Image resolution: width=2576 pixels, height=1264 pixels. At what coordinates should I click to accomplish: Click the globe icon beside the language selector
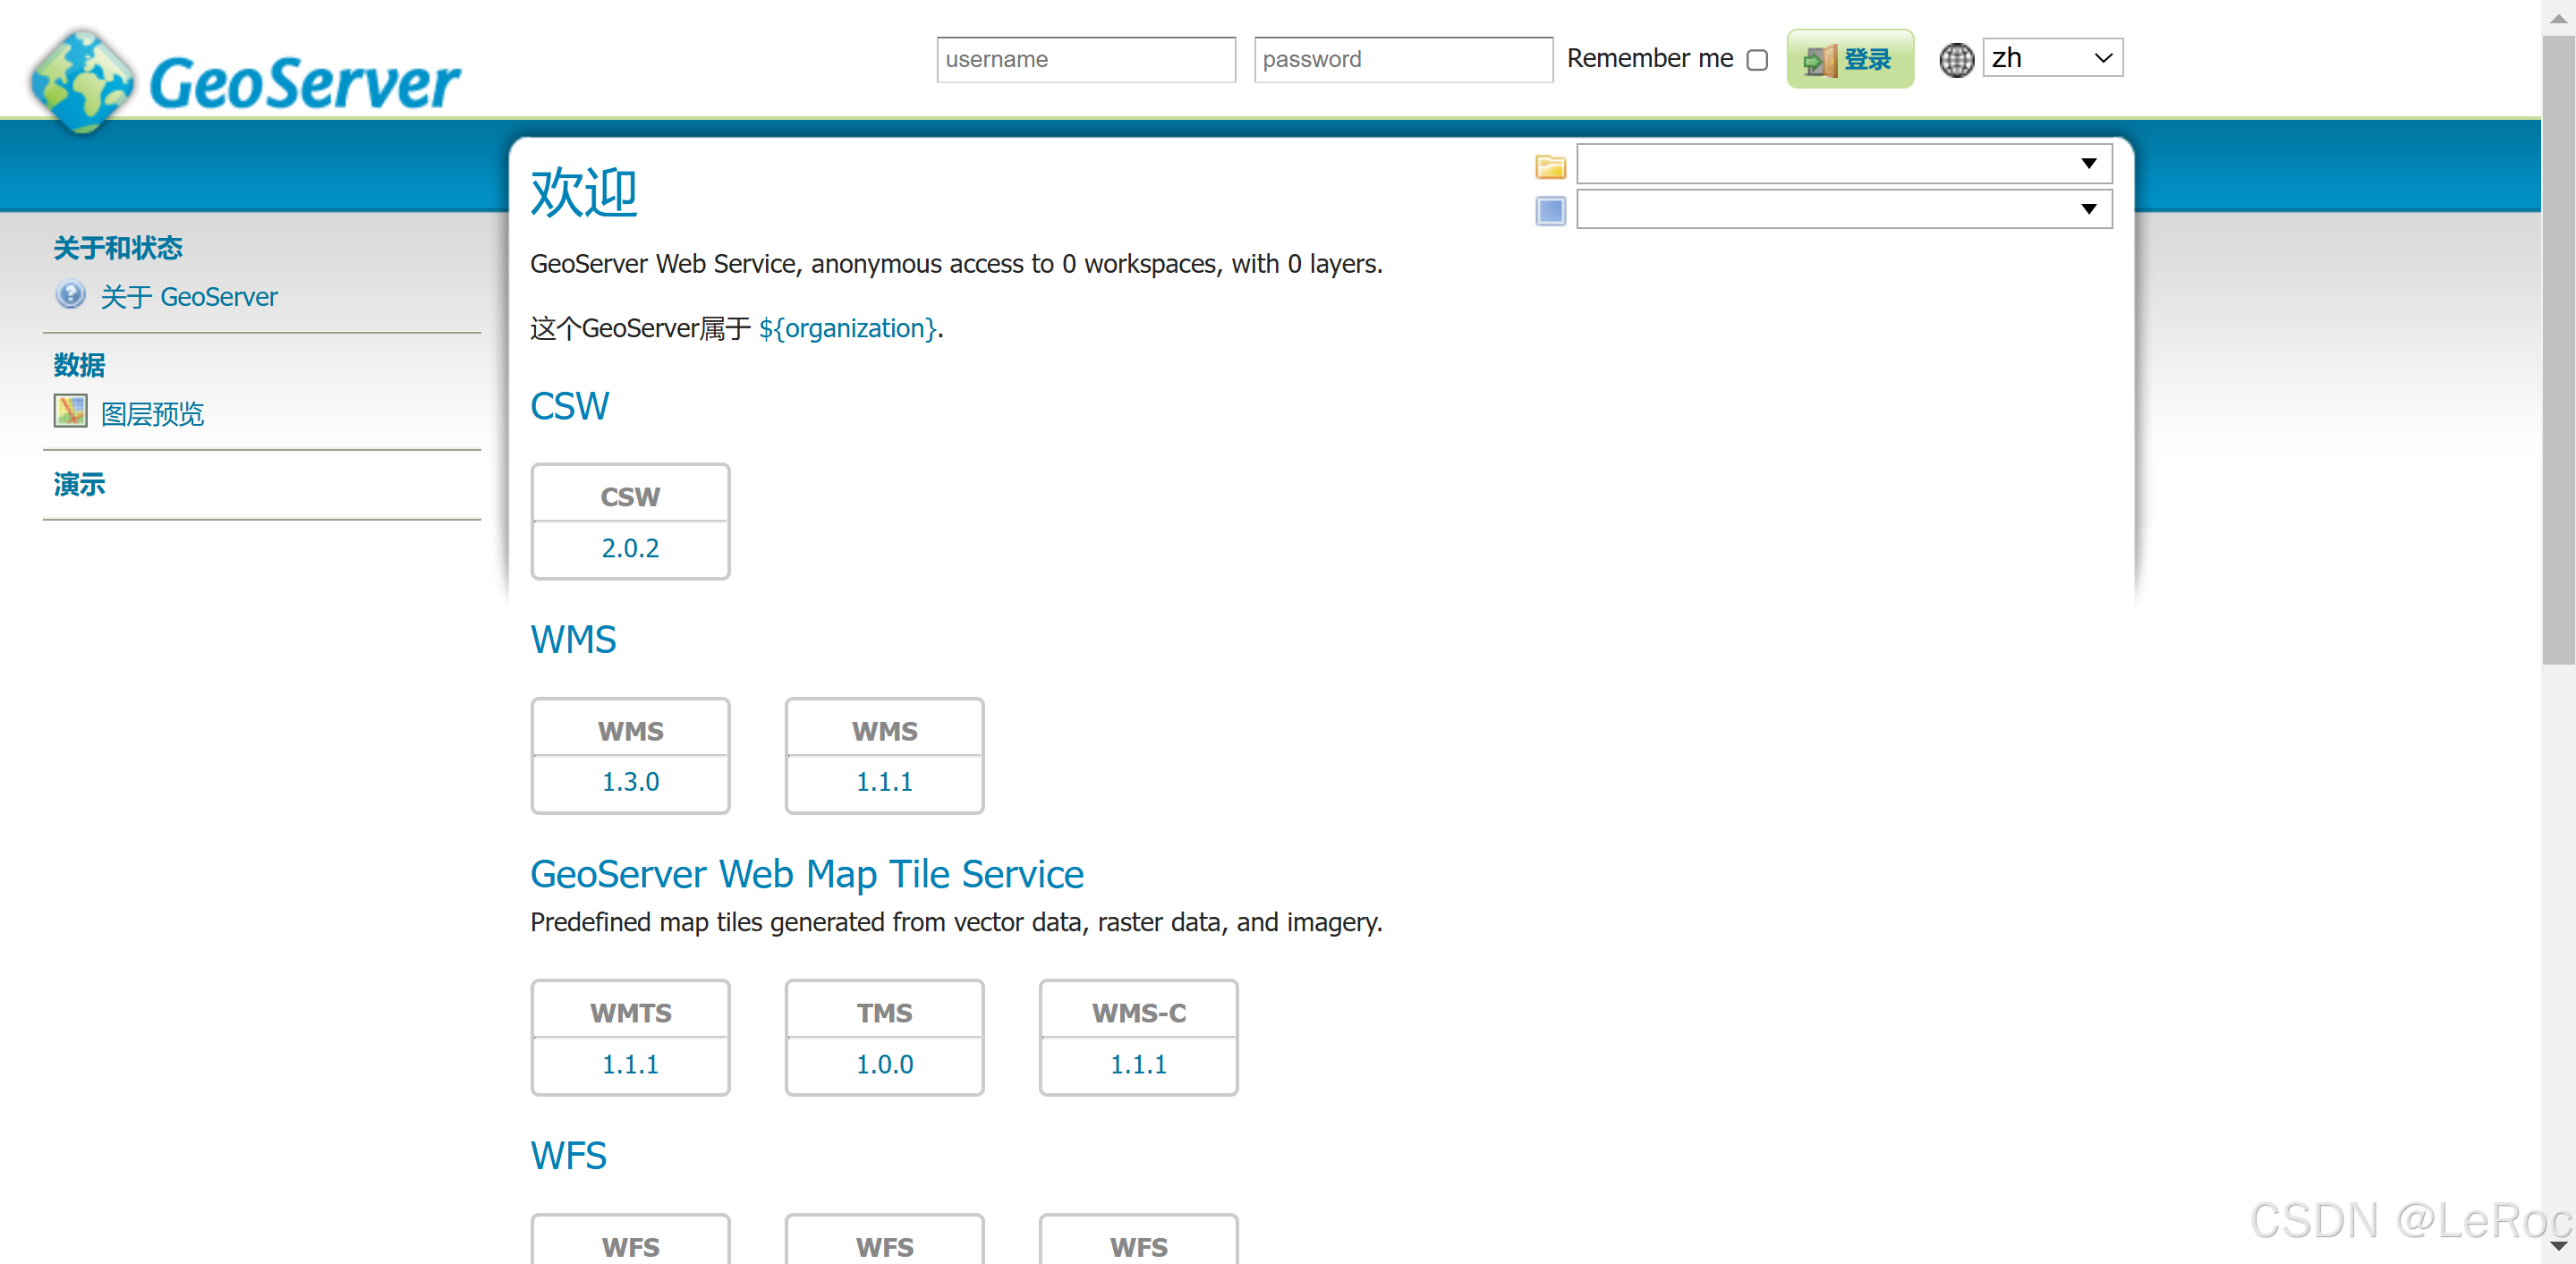point(1956,59)
